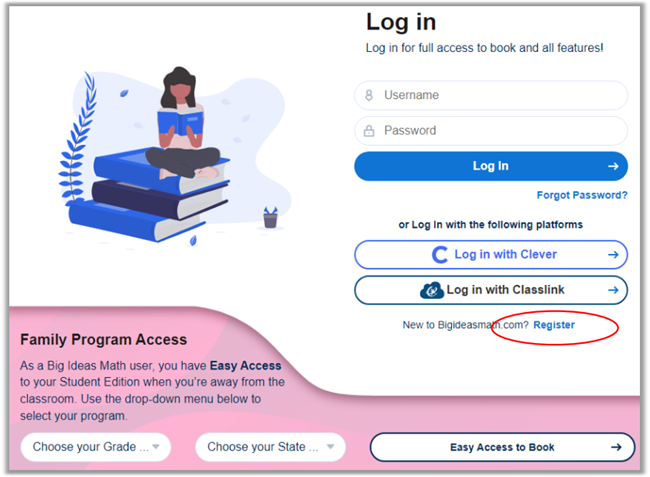Viewport: 650px width, 477px height.
Task: Click the Classlink cloud logo icon
Action: [x=432, y=290]
